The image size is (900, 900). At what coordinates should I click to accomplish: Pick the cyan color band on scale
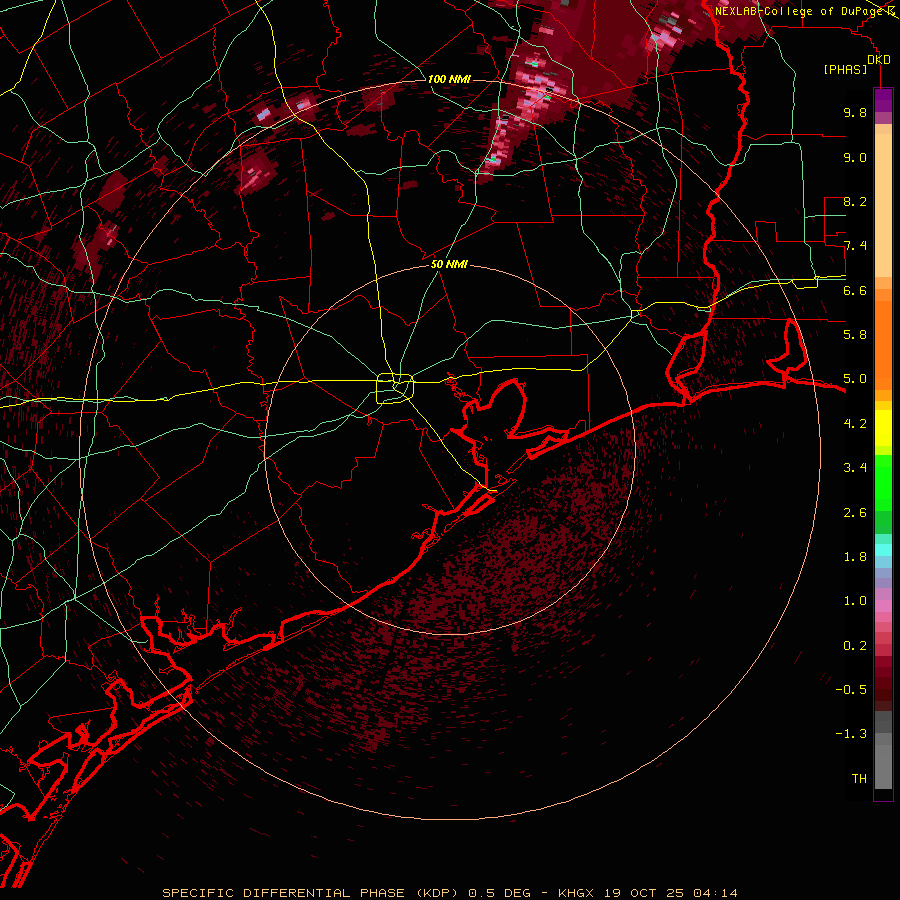[883, 550]
